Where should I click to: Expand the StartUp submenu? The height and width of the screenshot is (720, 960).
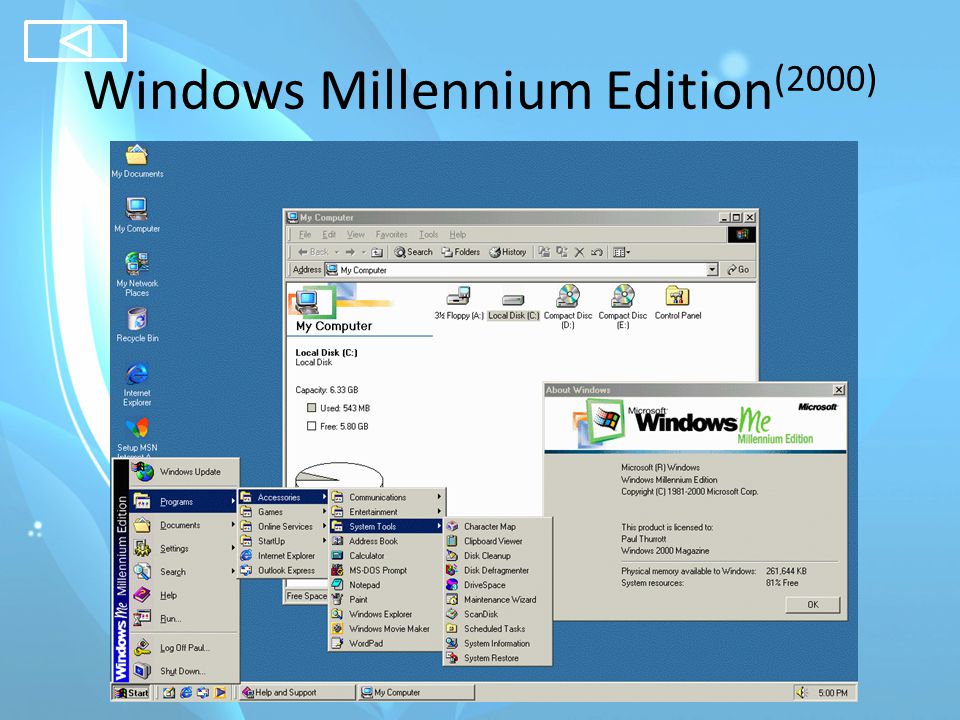tap(283, 541)
